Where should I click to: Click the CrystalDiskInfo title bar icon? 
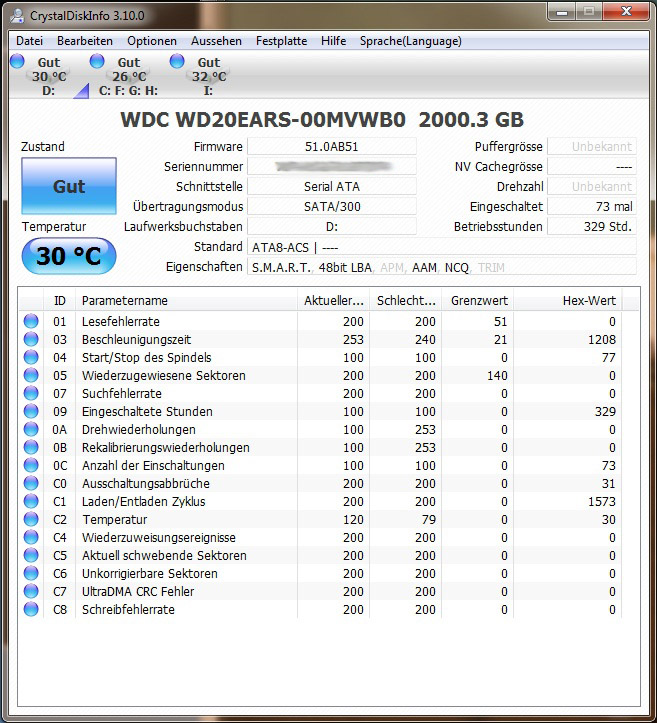18,16
